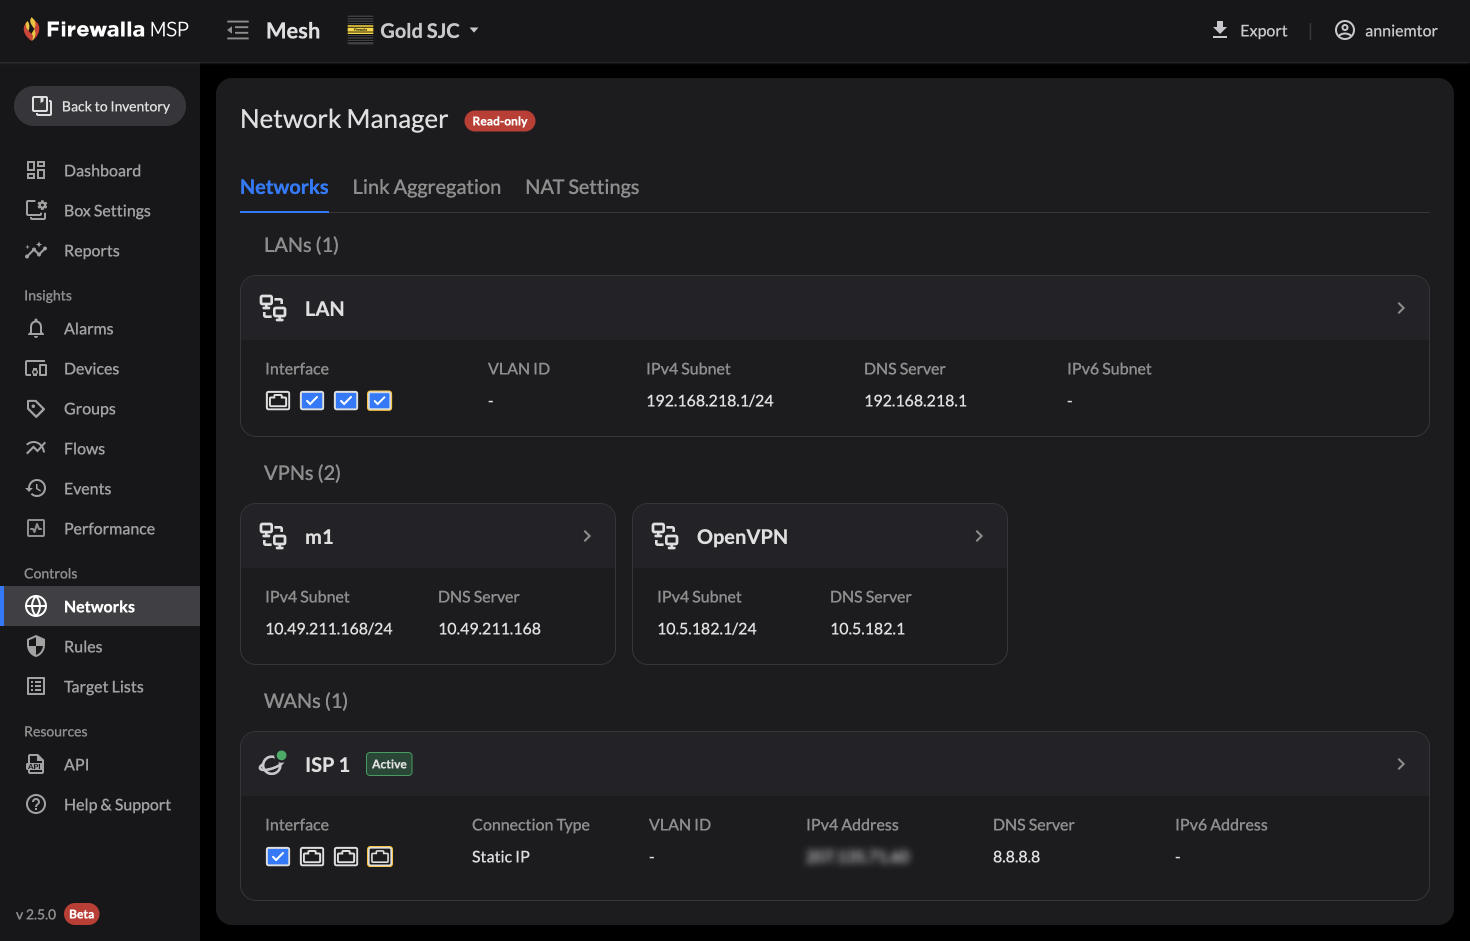The image size is (1470, 941).
Task: Toggle ISP 1's first checked port checkbox
Action: 278,857
